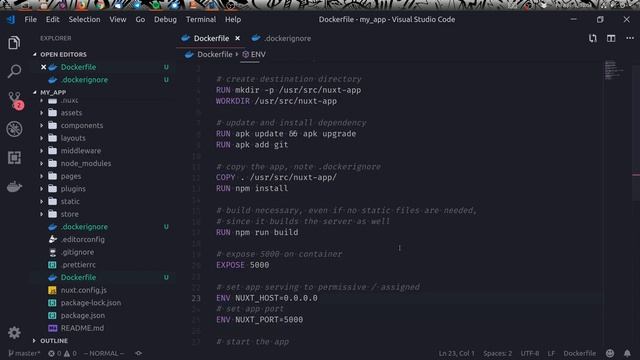Open the .prettierrc file
This screenshot has height=360, width=640.
(x=78, y=264)
